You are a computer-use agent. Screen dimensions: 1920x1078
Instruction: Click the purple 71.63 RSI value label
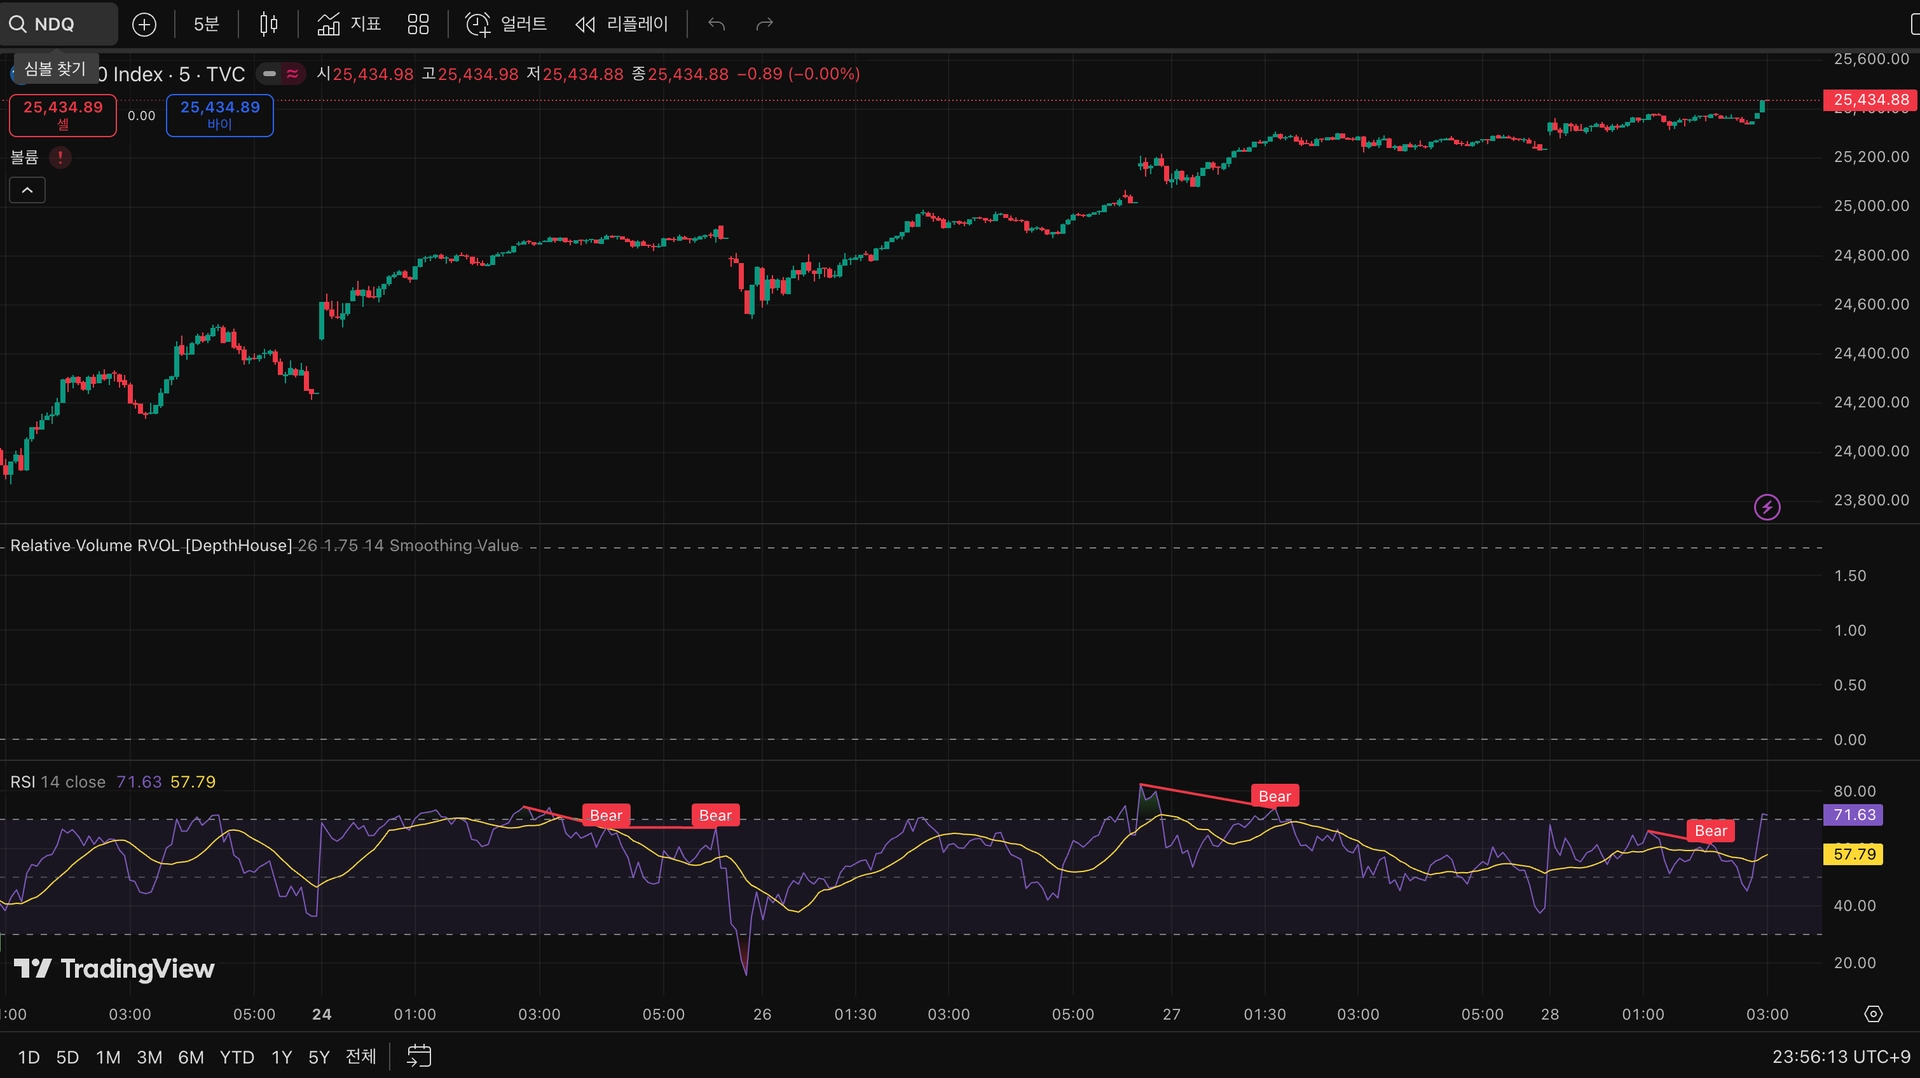(1854, 815)
